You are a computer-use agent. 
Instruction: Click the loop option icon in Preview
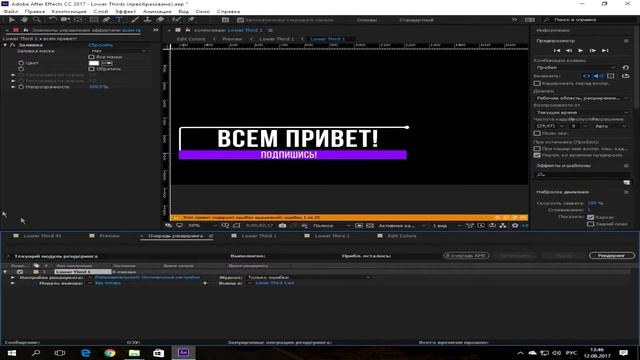click(x=625, y=76)
